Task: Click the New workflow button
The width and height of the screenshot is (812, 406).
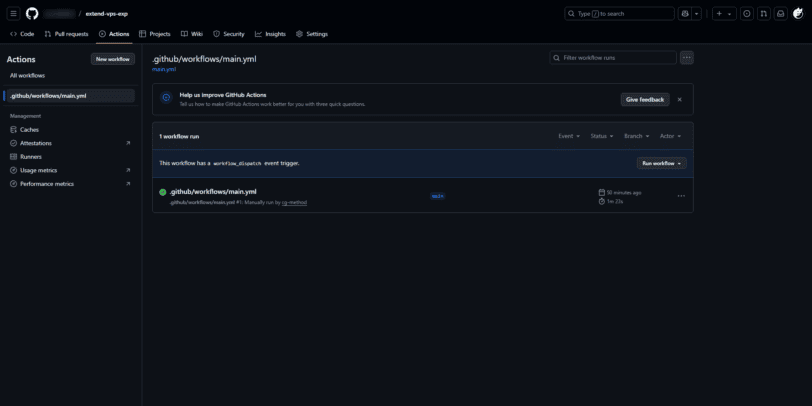Action: click(113, 59)
